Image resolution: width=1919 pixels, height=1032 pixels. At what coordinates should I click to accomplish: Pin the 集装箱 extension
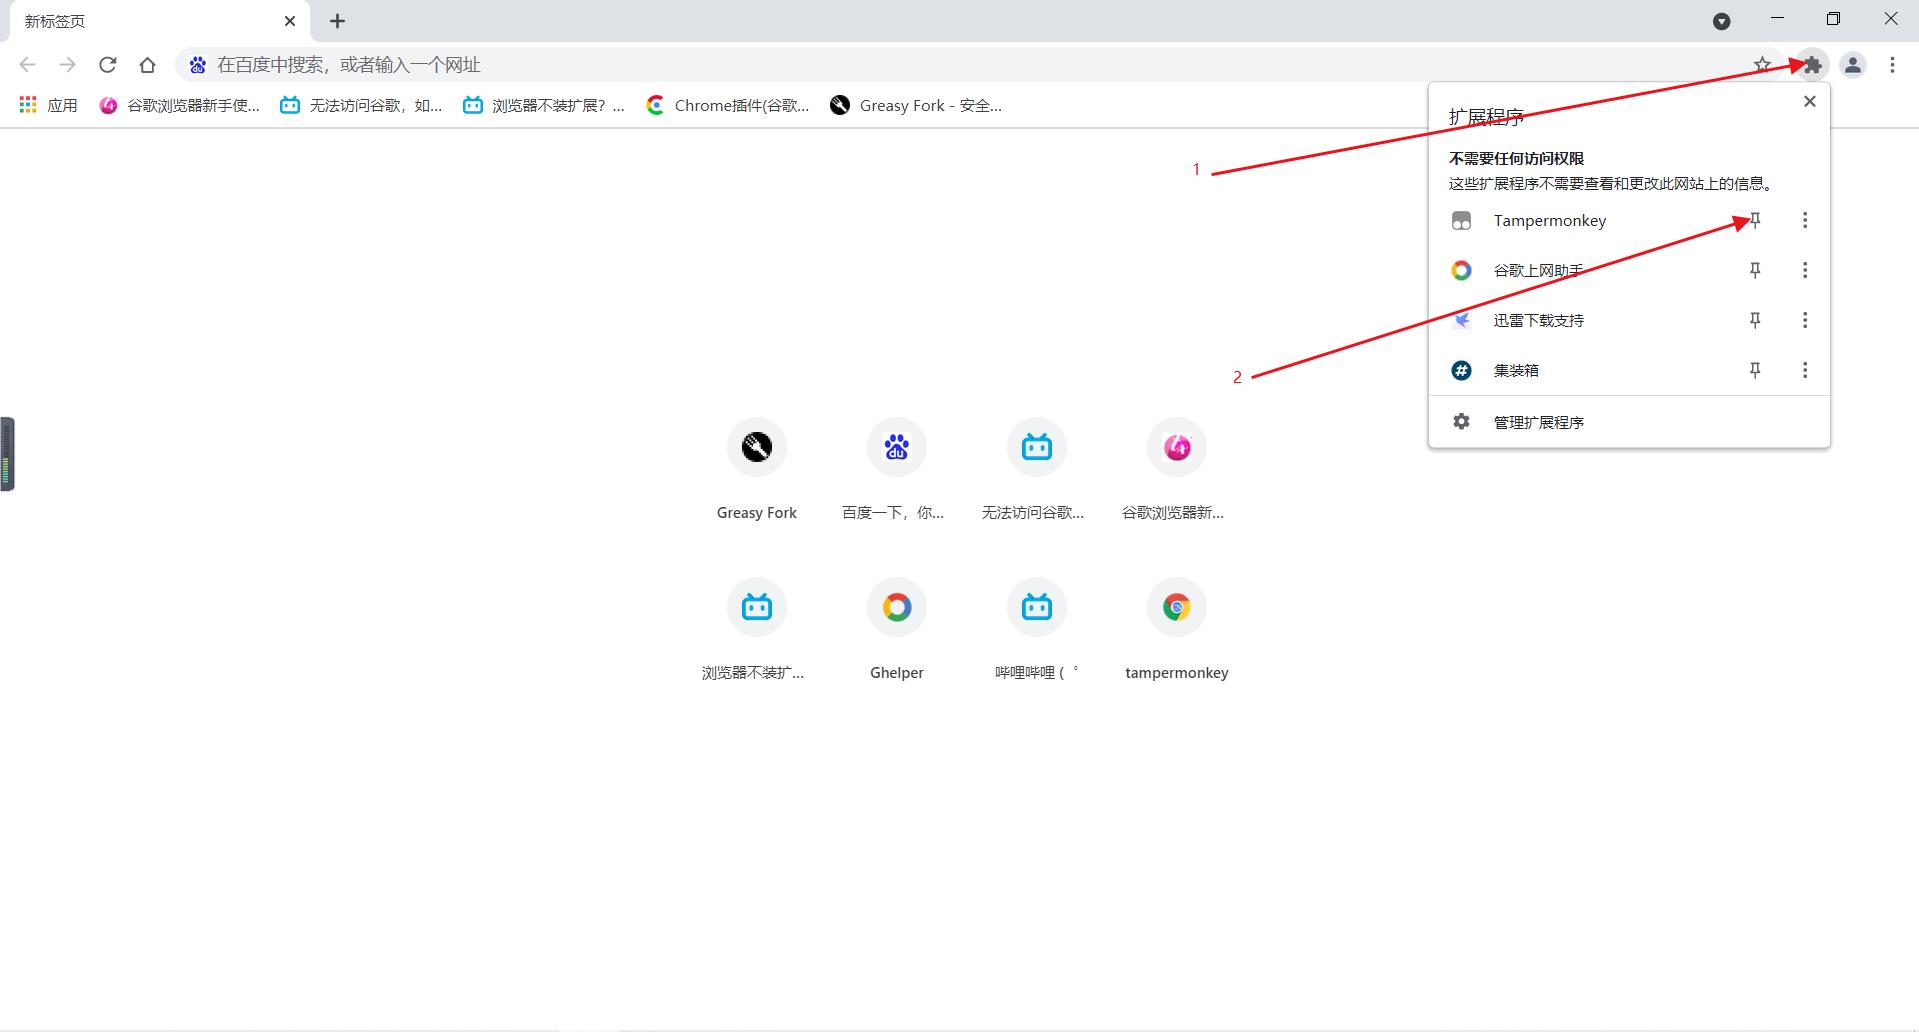(1755, 370)
